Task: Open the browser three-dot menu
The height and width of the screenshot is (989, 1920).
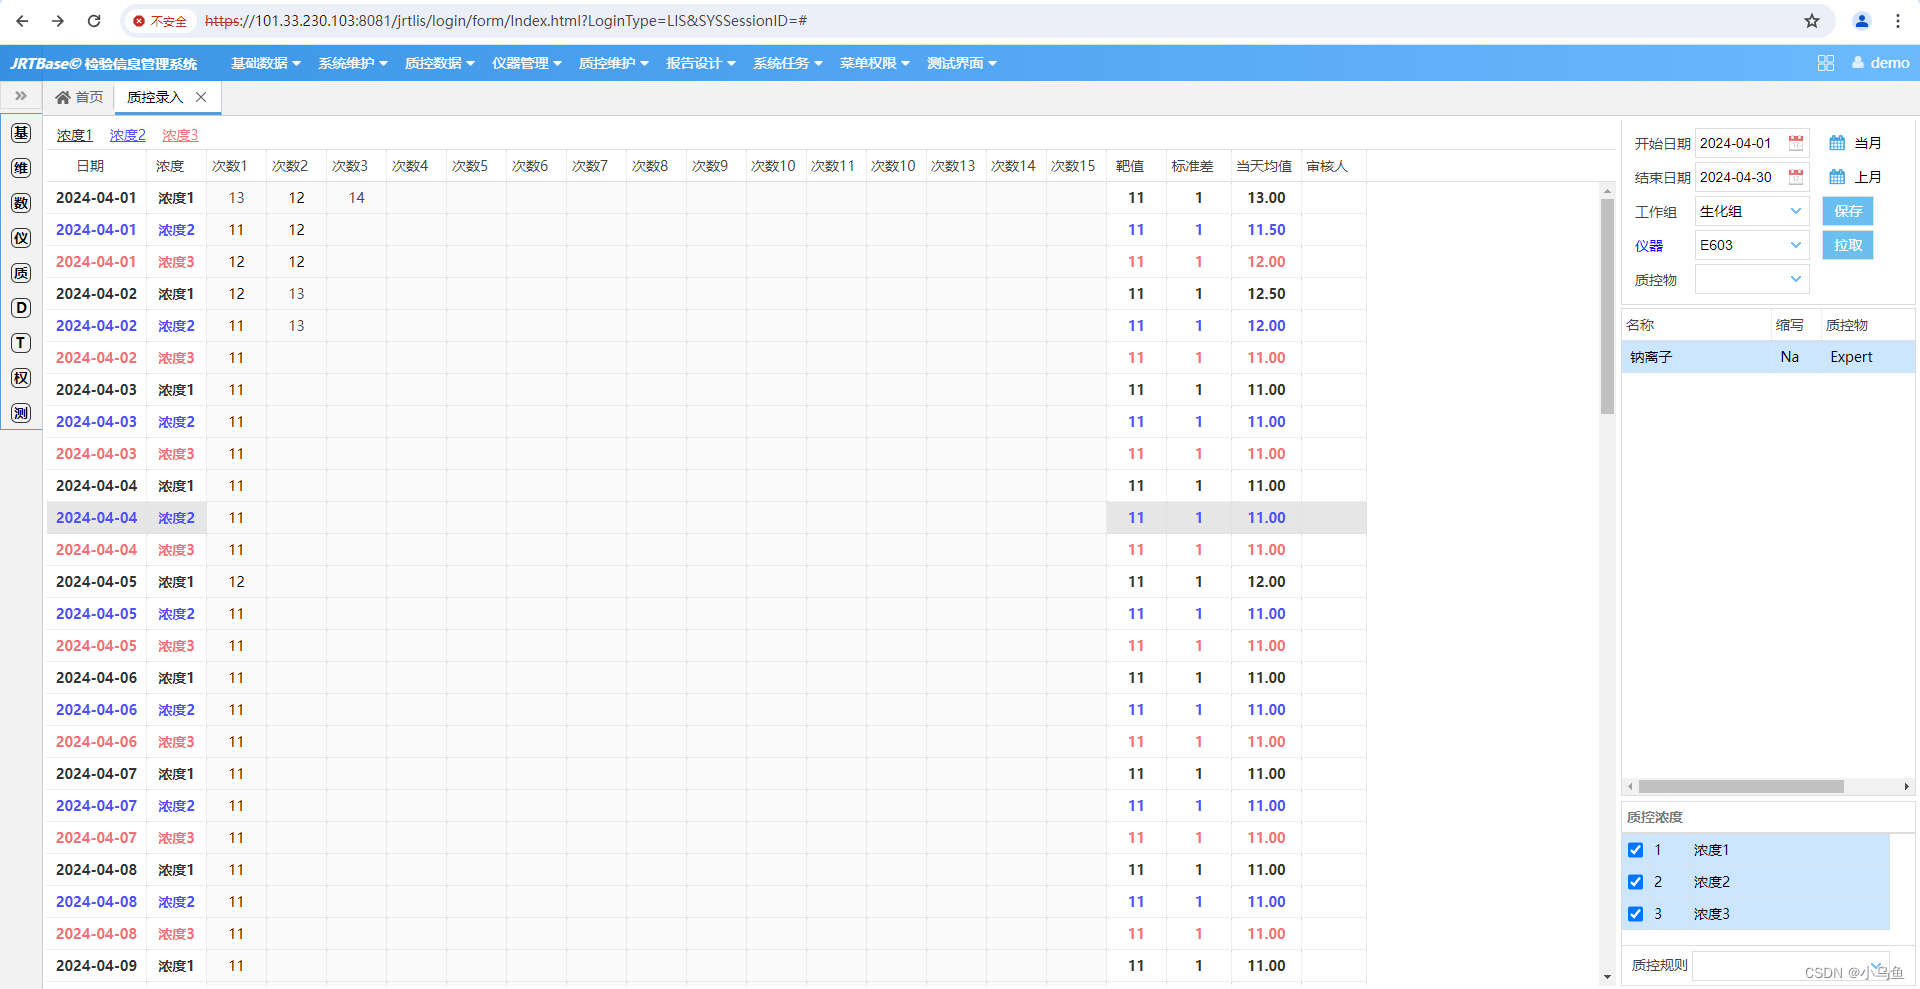Action: (x=1898, y=21)
